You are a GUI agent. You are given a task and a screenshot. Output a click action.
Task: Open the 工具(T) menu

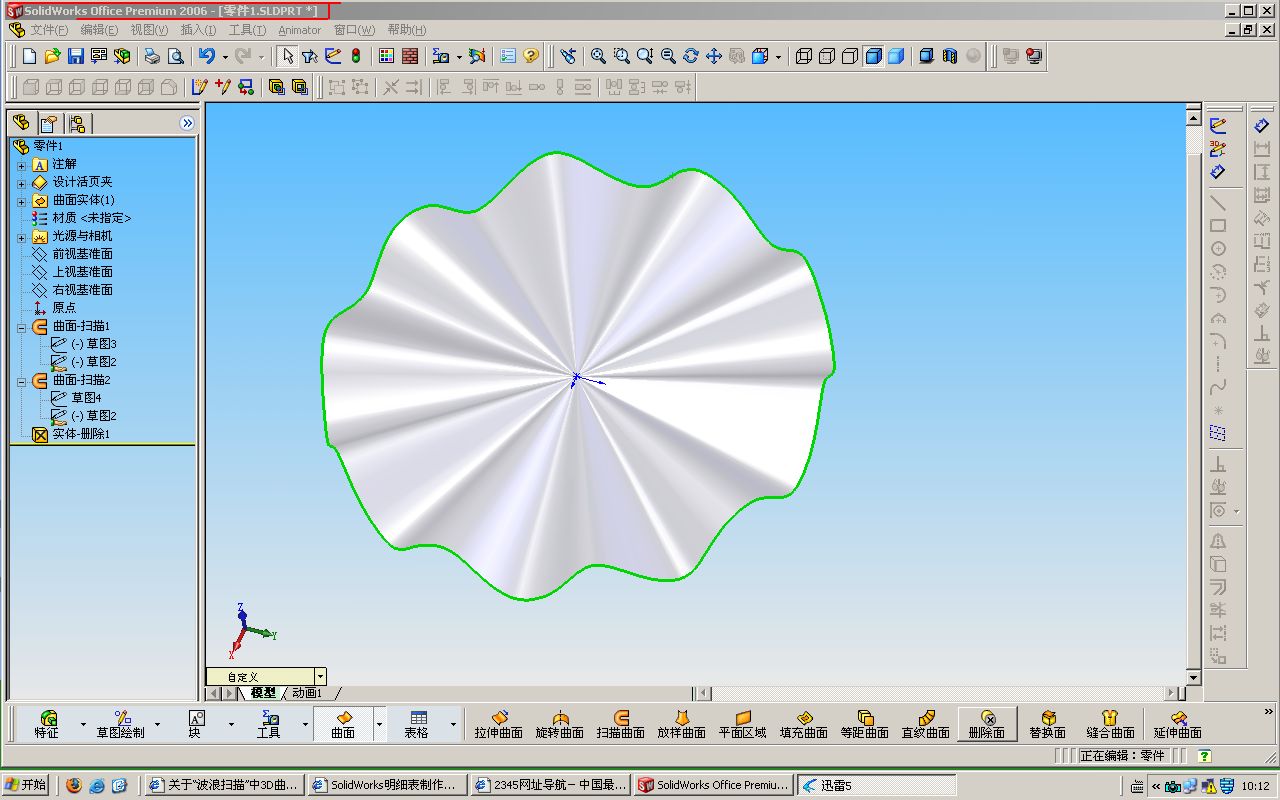(247, 30)
